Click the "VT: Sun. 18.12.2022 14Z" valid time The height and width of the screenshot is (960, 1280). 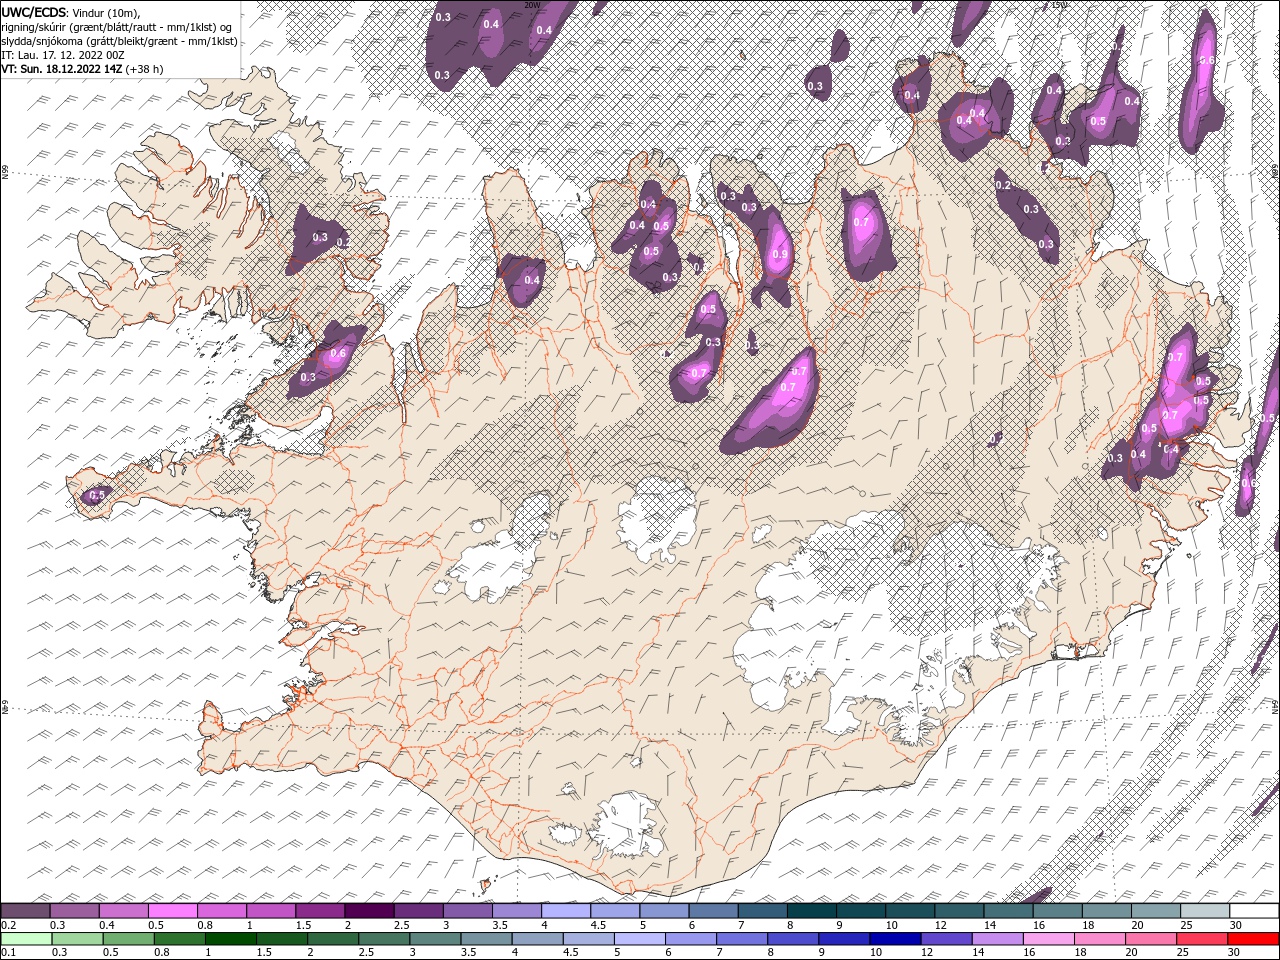click(x=62, y=69)
